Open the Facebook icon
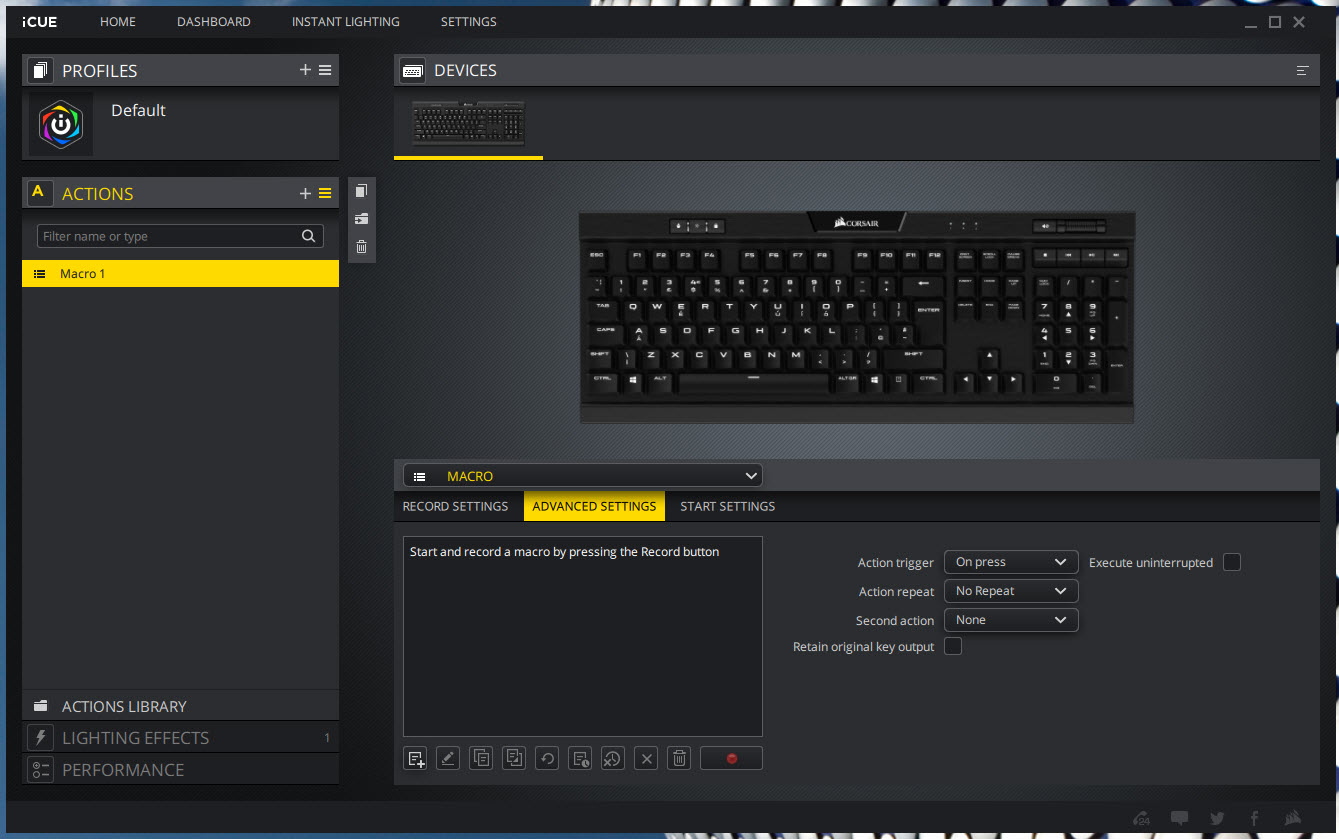This screenshot has height=839, width=1339. click(1254, 818)
